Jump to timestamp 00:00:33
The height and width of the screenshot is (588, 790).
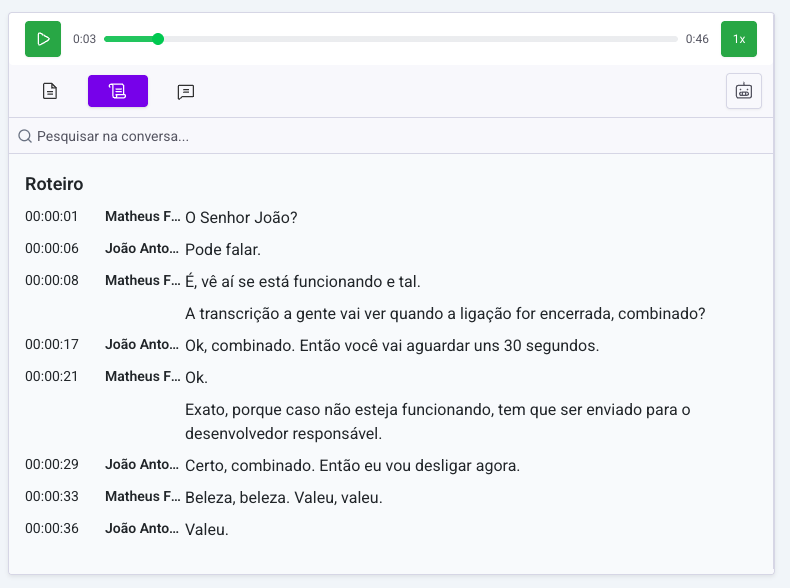pos(52,497)
